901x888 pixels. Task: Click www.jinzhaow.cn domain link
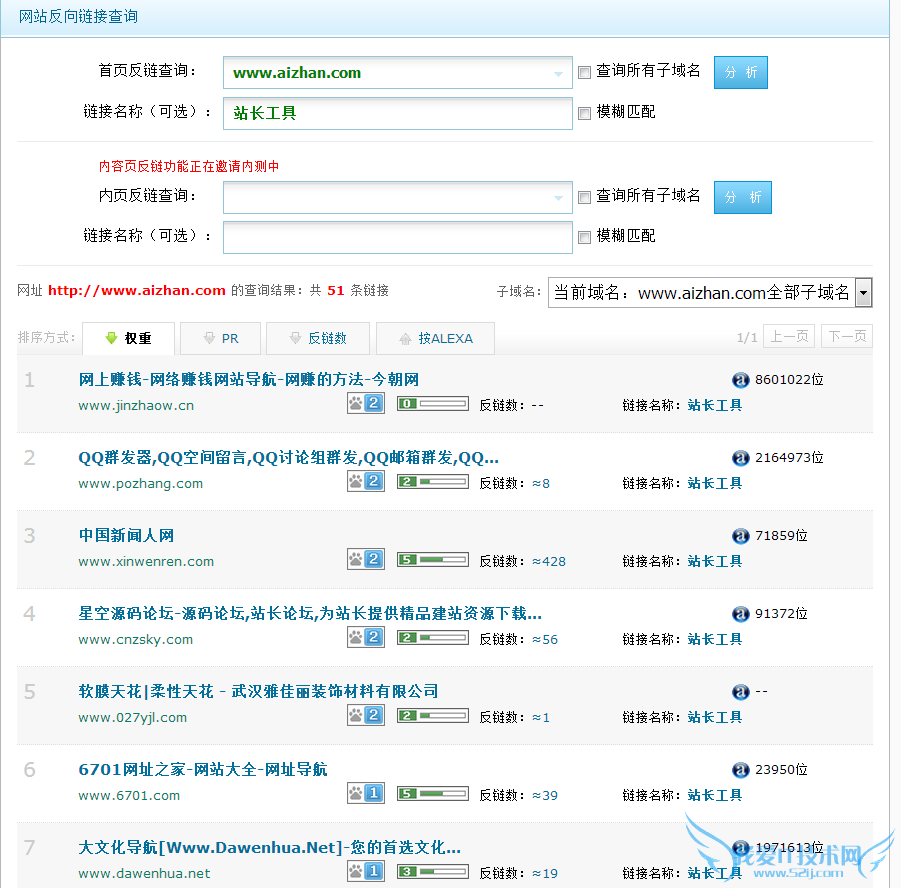click(136, 406)
